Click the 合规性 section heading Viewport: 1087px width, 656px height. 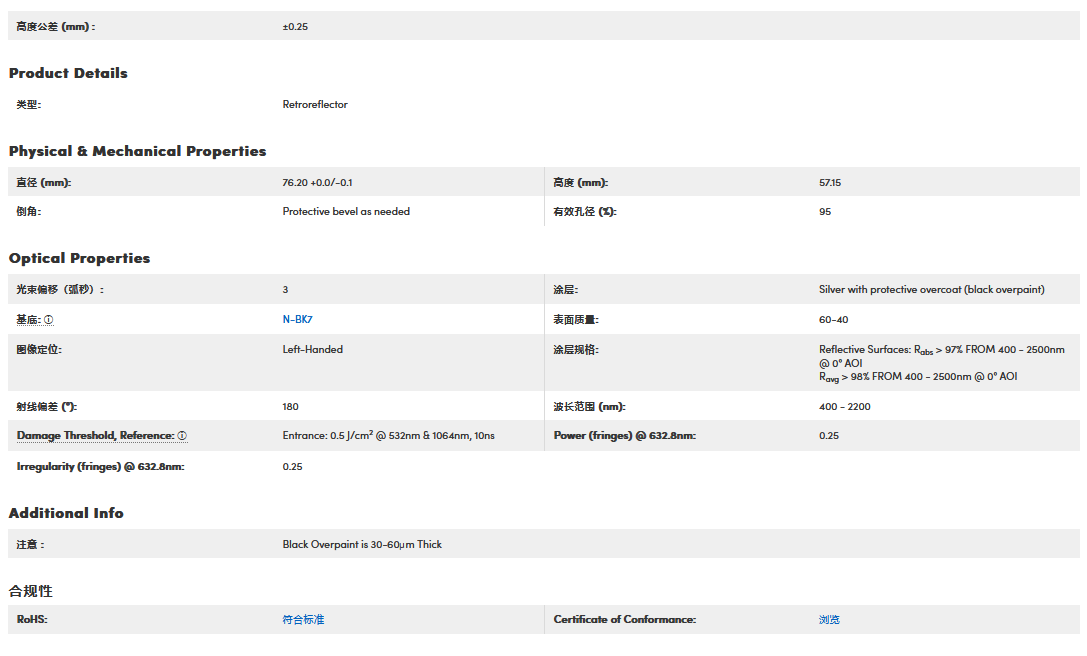[30, 591]
